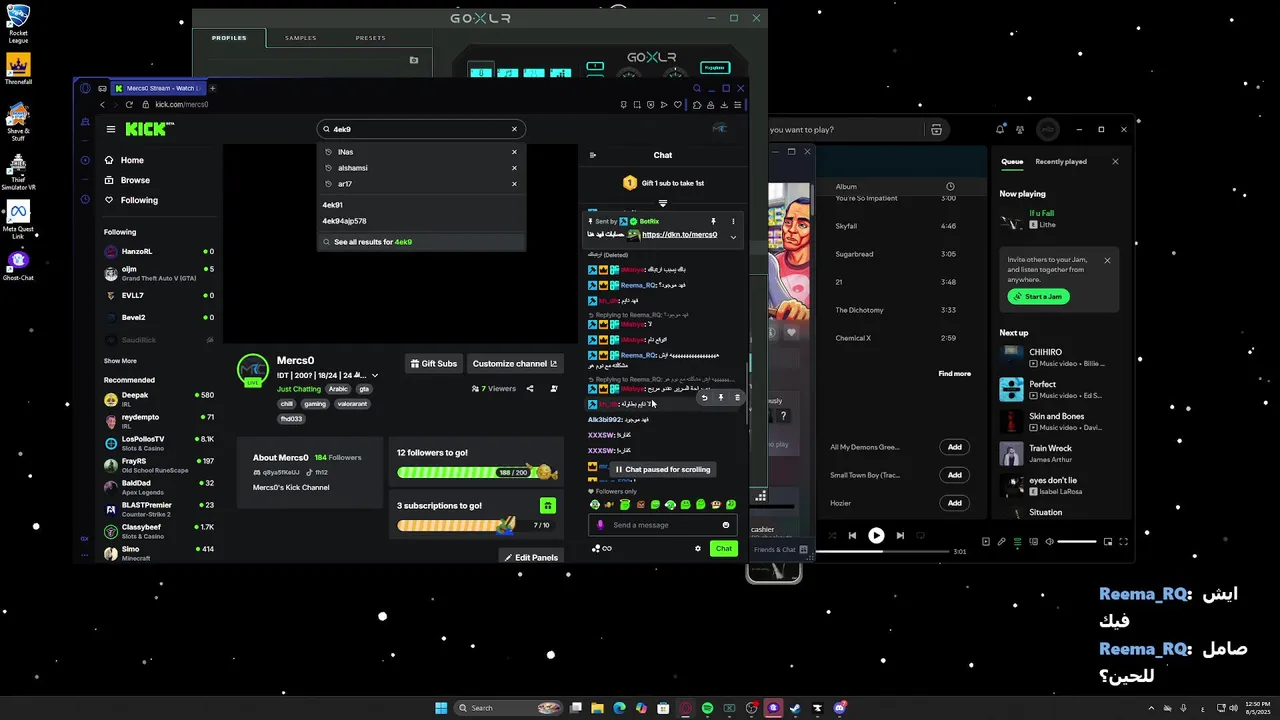Viewport: 1280px width, 720px height.
Task: Open chat settings gear
Action: click(x=698, y=548)
